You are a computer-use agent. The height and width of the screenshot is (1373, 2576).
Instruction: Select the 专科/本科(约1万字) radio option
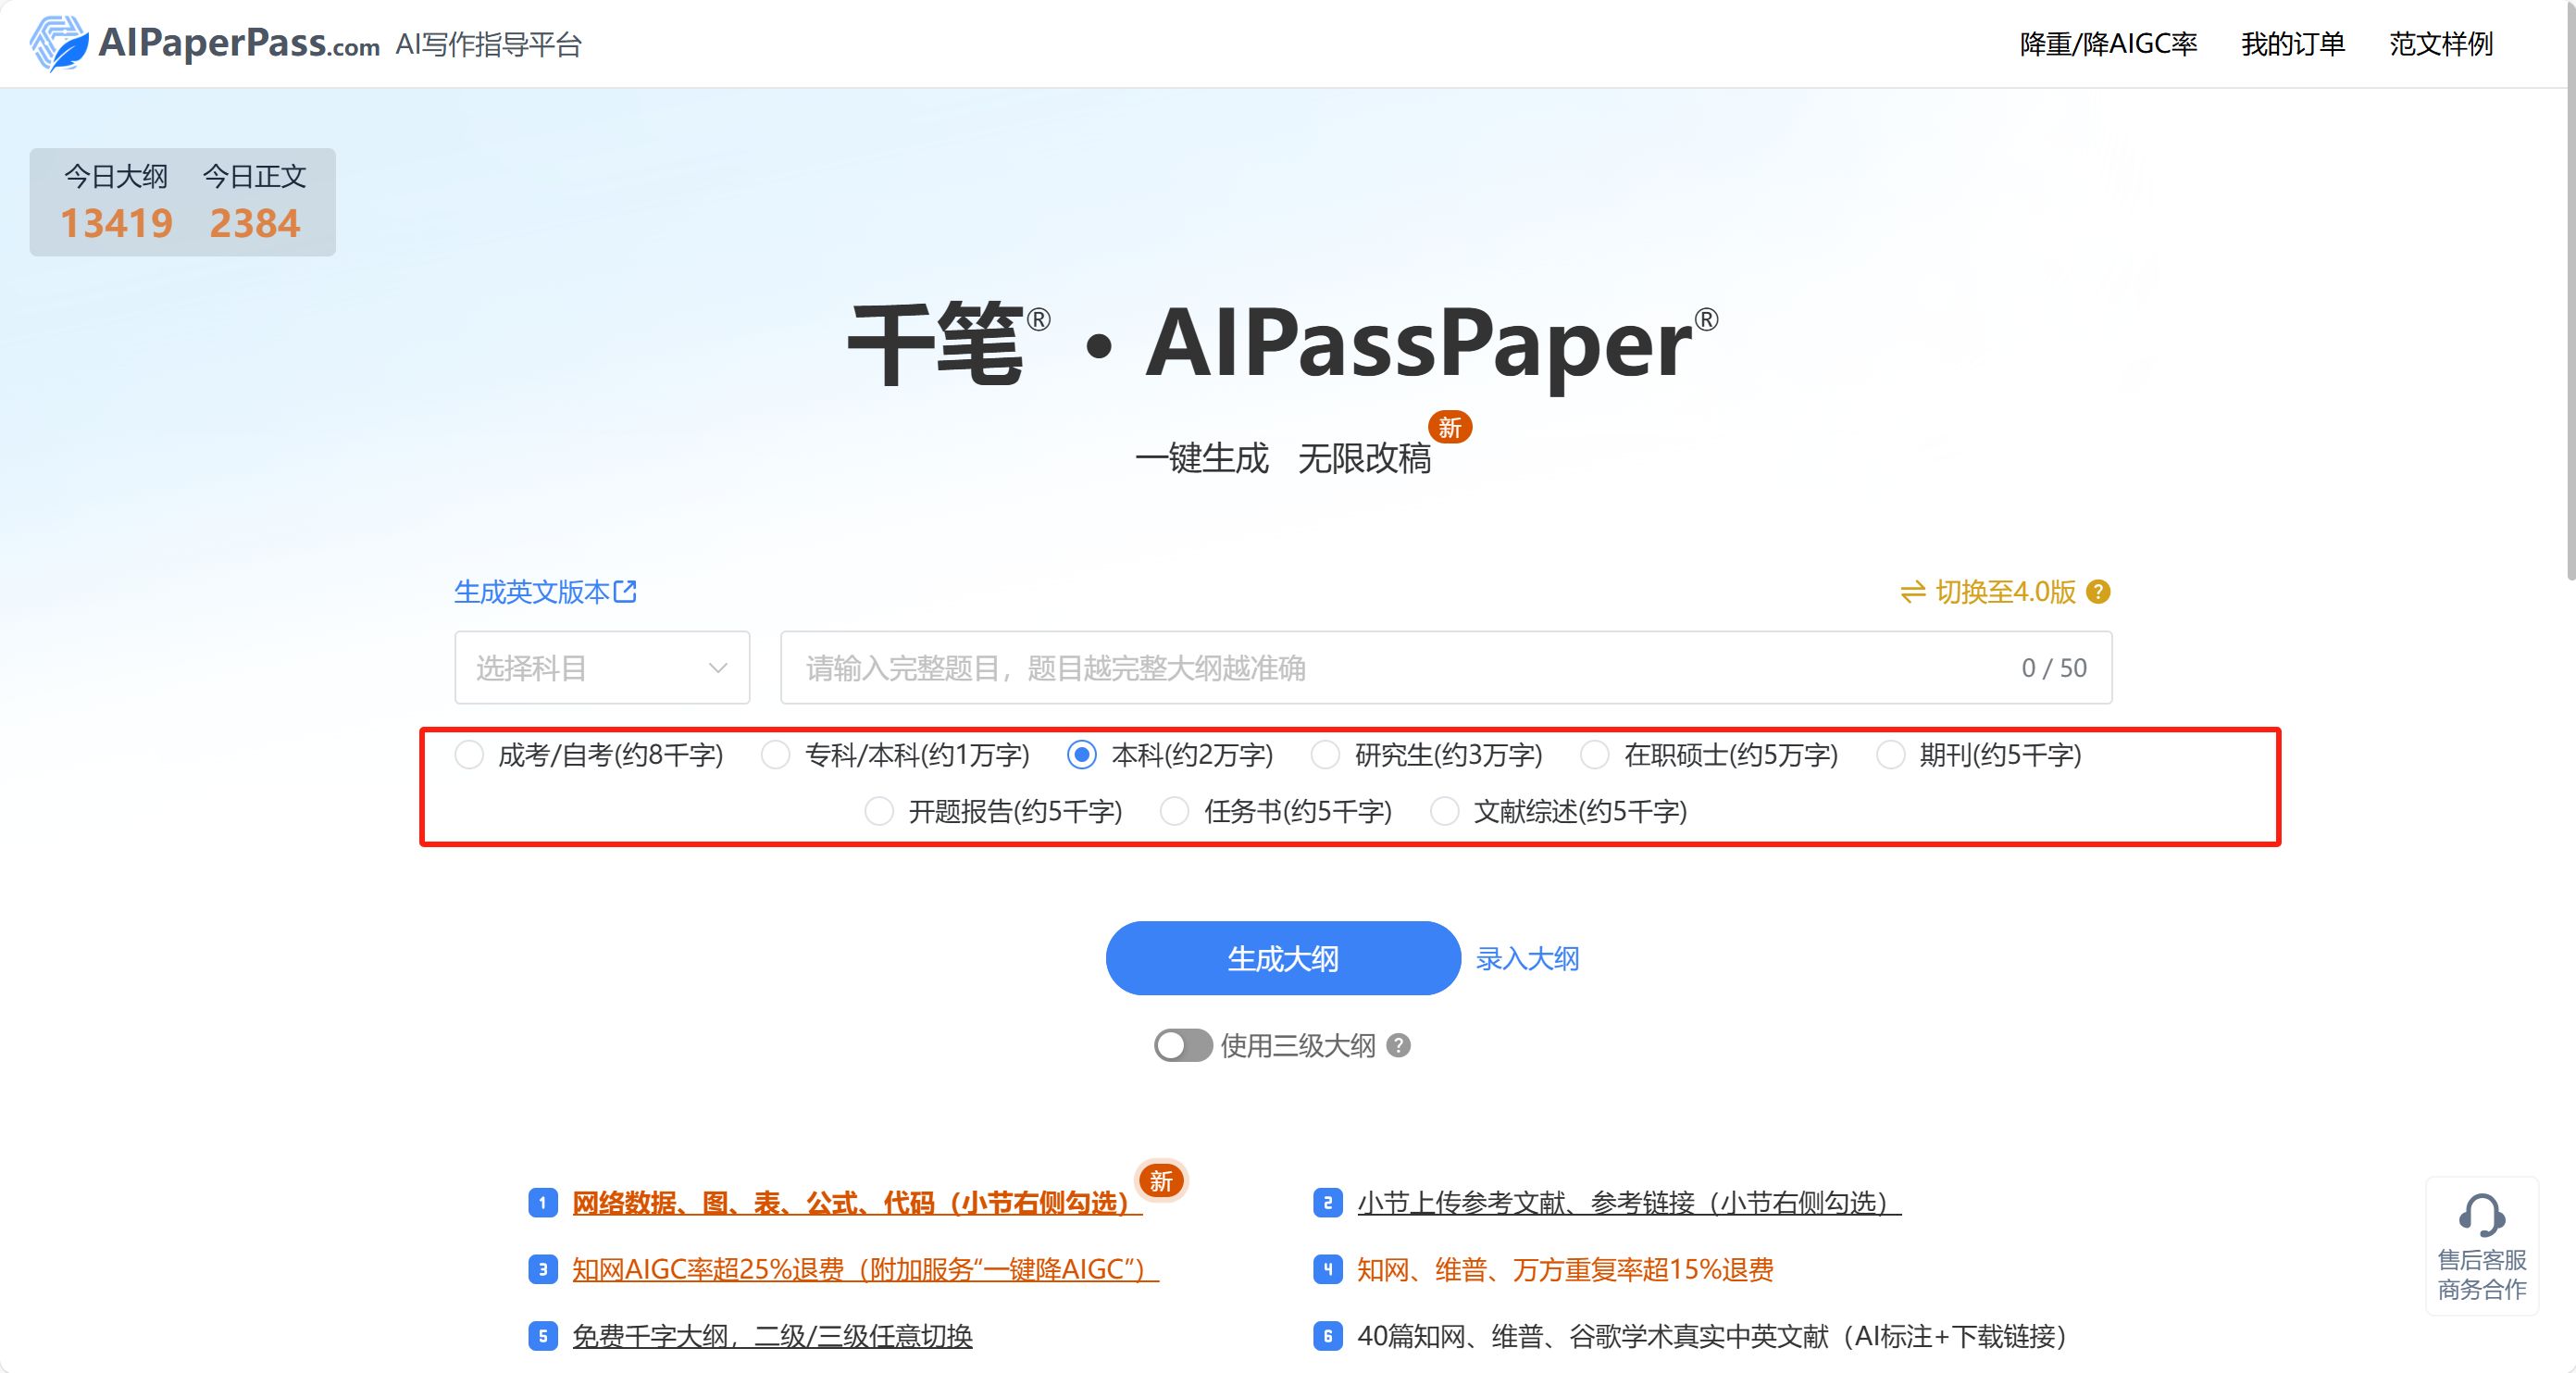click(x=775, y=754)
